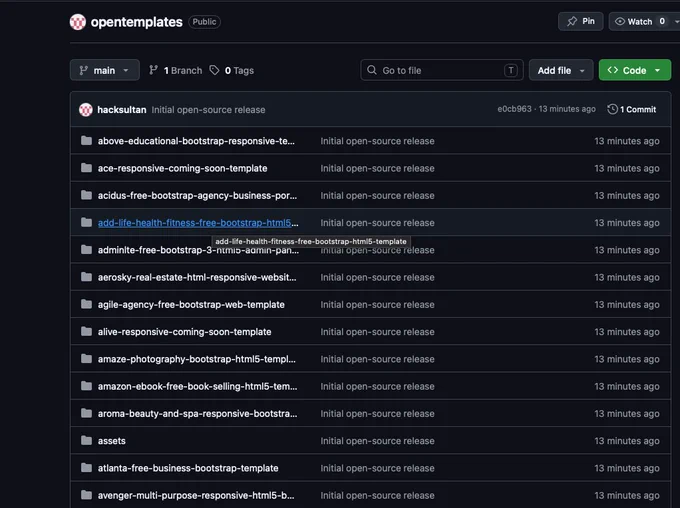
Task: Expand the Add file dropdown
Action: pos(561,70)
